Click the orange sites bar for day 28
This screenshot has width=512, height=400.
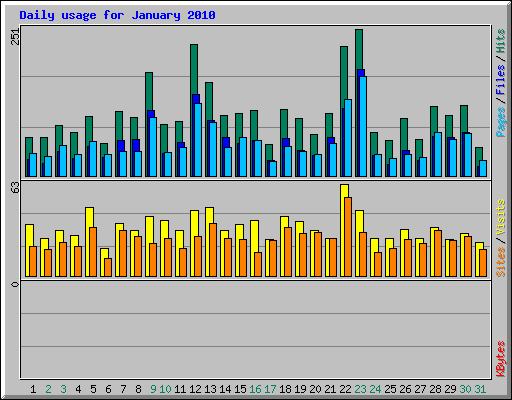pos(438,253)
